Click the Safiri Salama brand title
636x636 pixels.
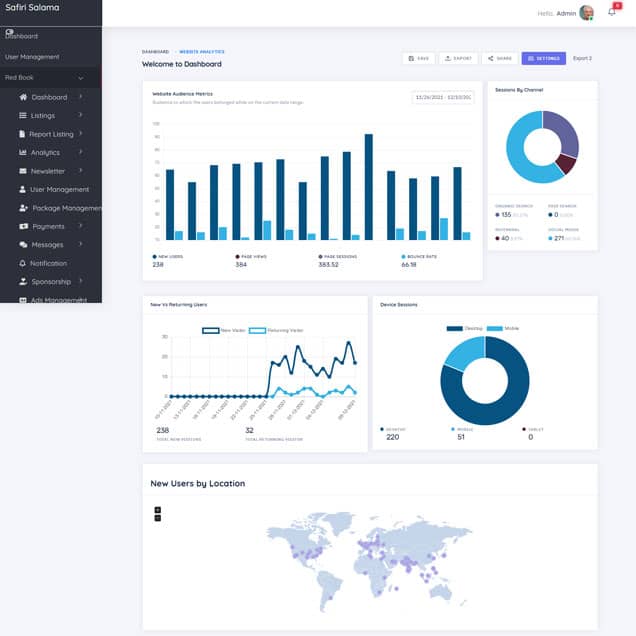click(x=32, y=7)
